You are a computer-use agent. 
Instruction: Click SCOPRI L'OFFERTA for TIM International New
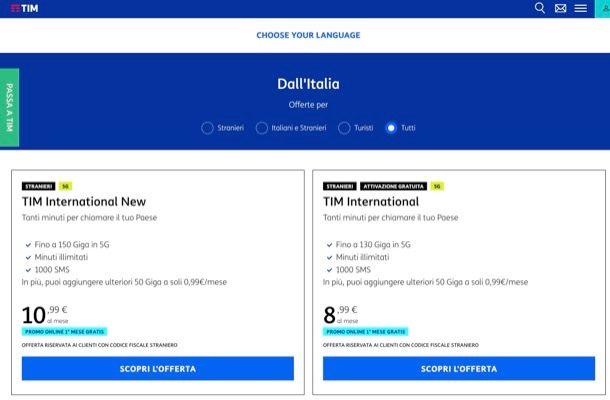click(158, 368)
